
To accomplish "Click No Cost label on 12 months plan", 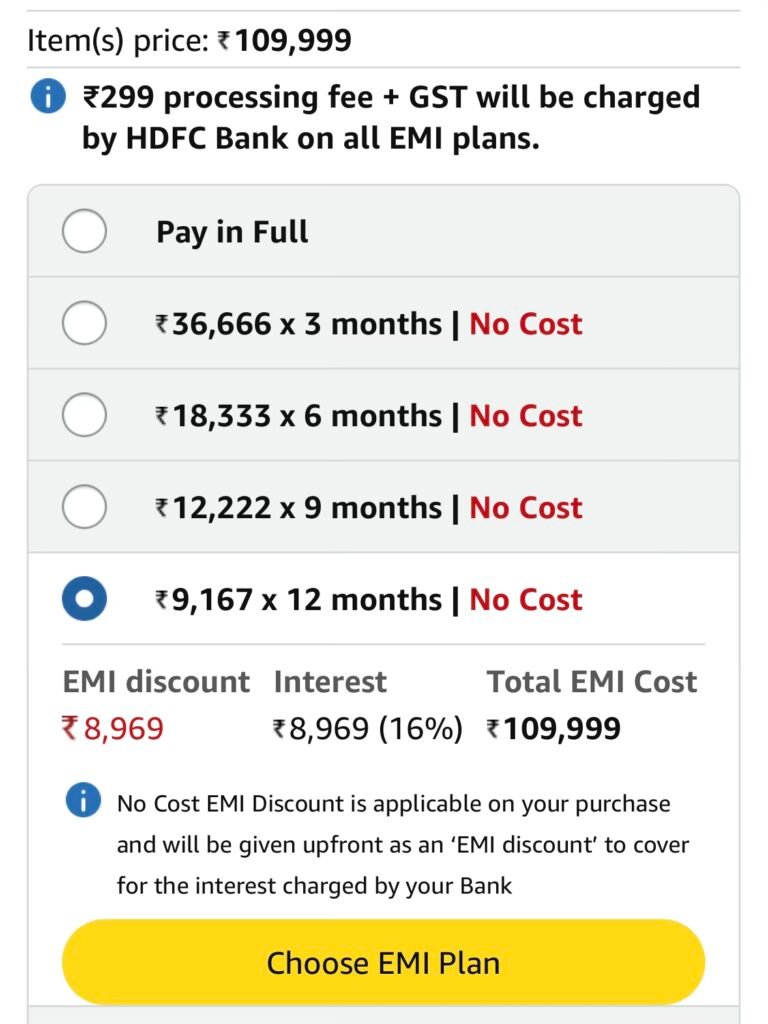I will pos(526,600).
